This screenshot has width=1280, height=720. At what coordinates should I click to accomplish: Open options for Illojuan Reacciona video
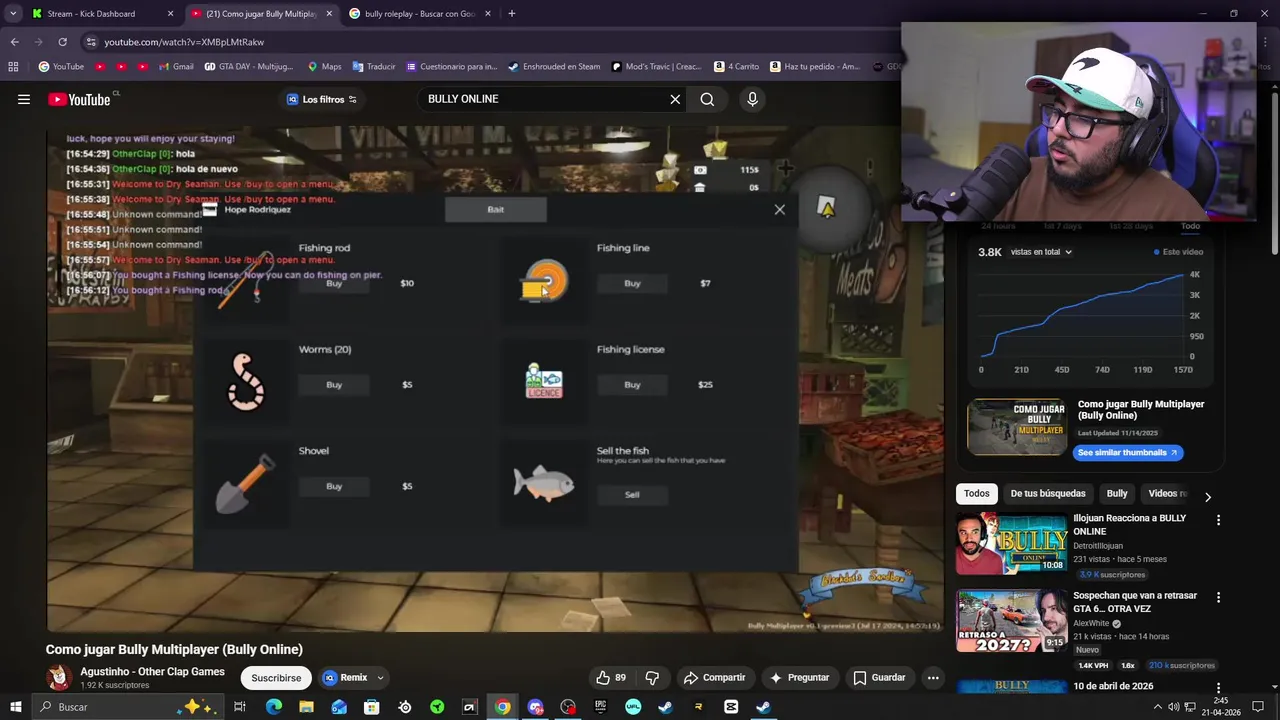pos(1218,520)
